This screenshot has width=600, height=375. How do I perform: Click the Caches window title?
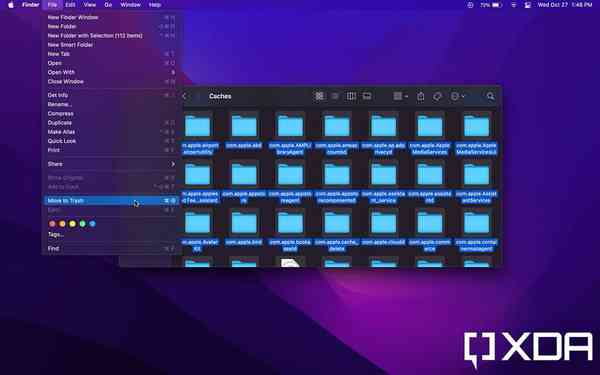click(x=220, y=96)
